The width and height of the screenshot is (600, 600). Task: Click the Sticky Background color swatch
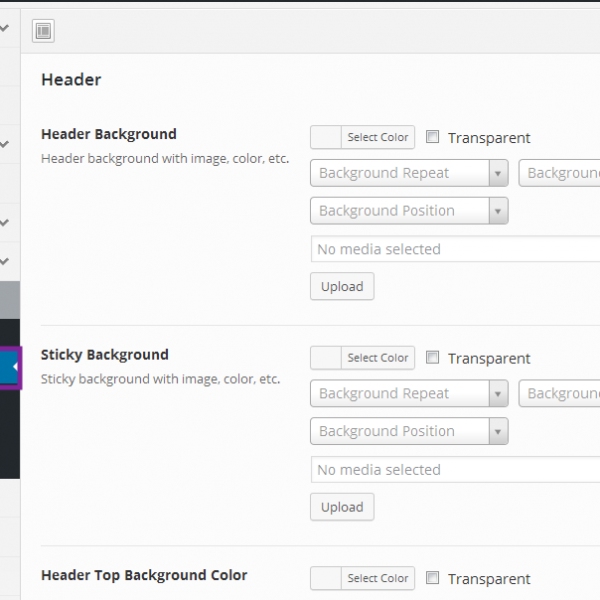[x=326, y=358]
